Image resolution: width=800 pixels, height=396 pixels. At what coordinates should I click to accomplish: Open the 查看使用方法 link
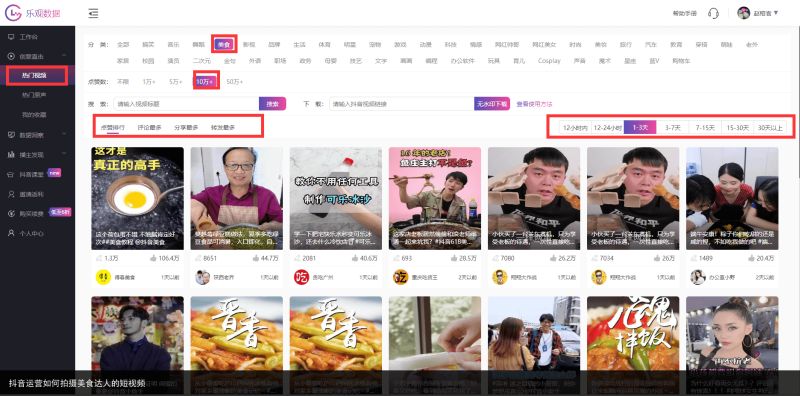click(x=534, y=104)
